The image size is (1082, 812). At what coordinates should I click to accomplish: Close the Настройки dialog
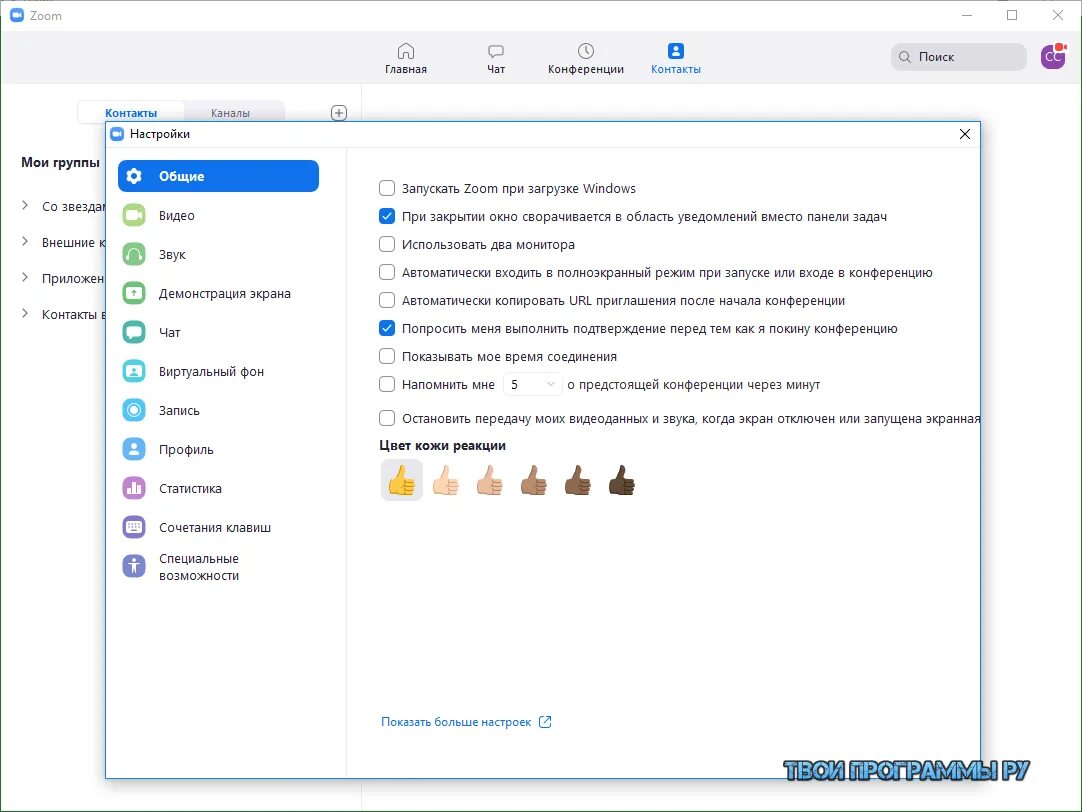(x=965, y=134)
